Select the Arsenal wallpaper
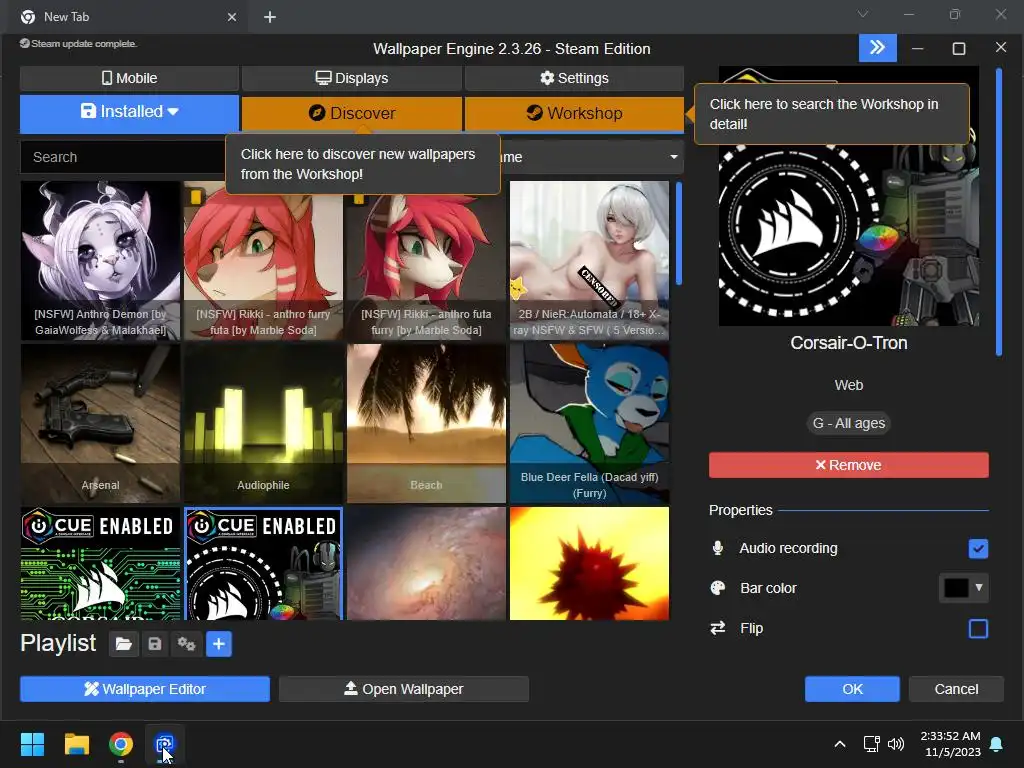This screenshot has width=1024, height=768. (x=101, y=424)
